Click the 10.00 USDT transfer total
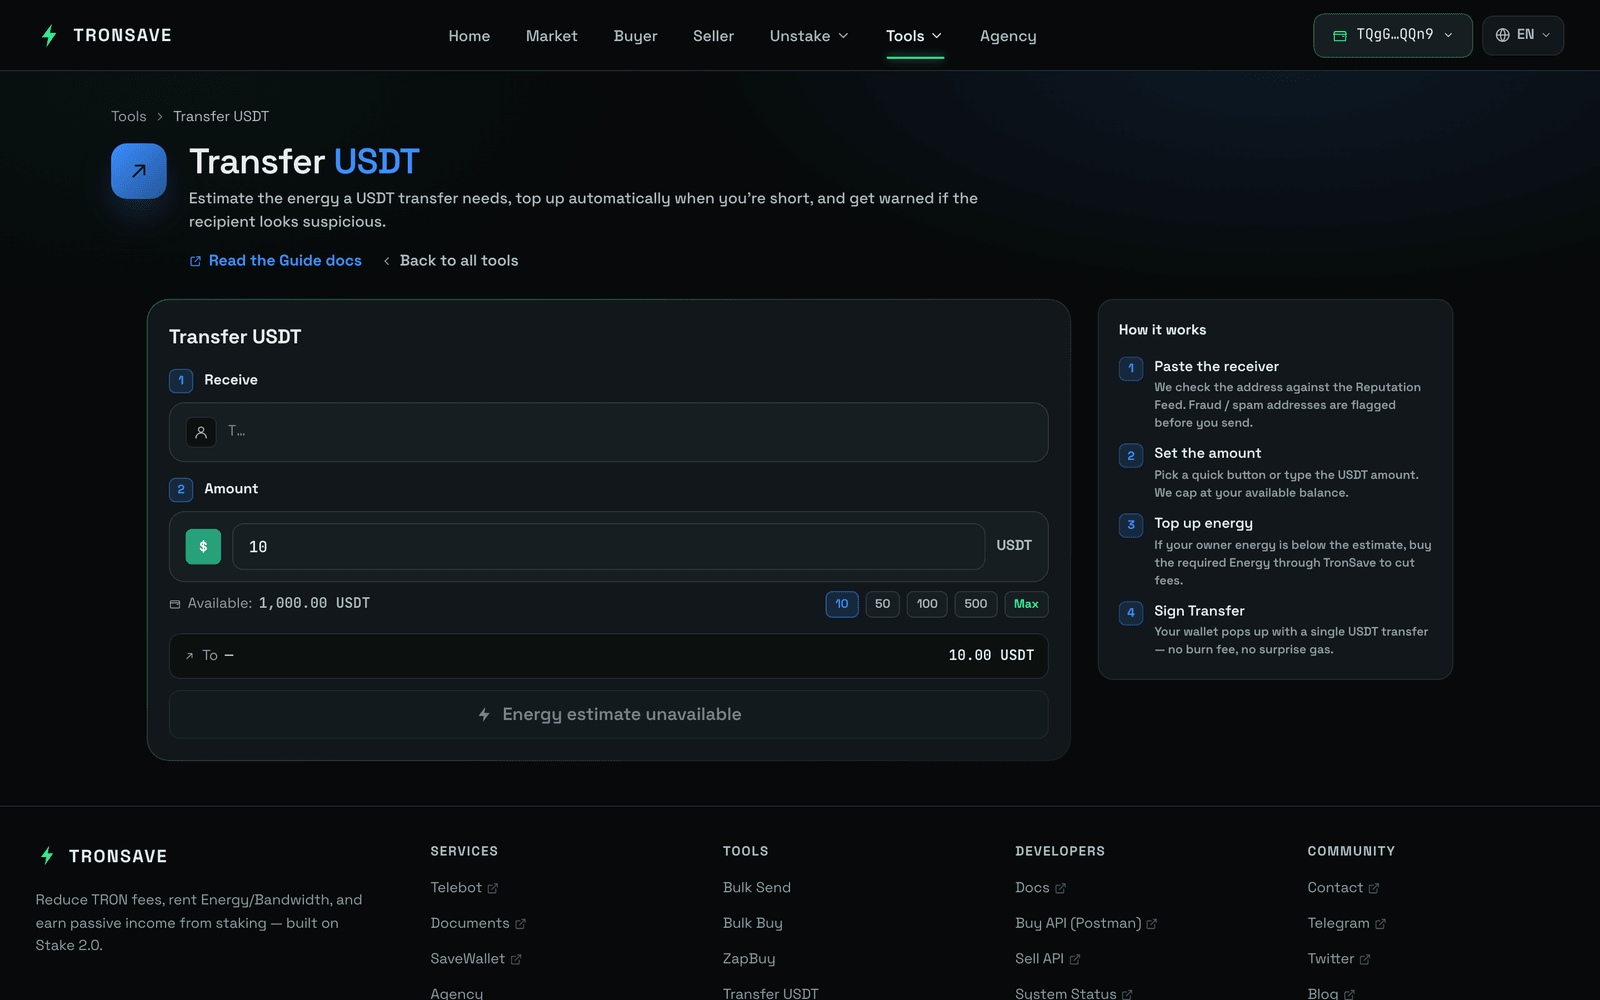This screenshot has height=1000, width=1600. click(991, 656)
